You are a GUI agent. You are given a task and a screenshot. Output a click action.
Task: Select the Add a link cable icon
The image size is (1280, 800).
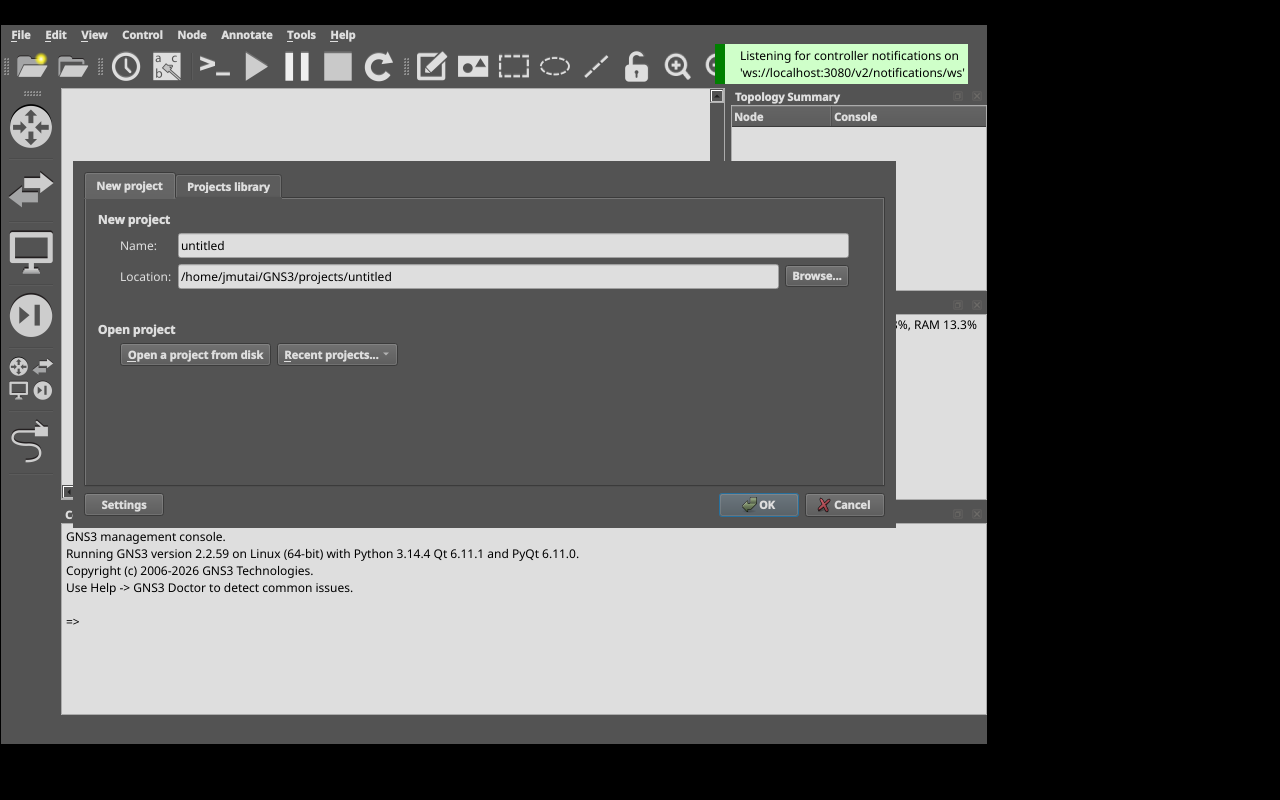[x=30, y=442]
